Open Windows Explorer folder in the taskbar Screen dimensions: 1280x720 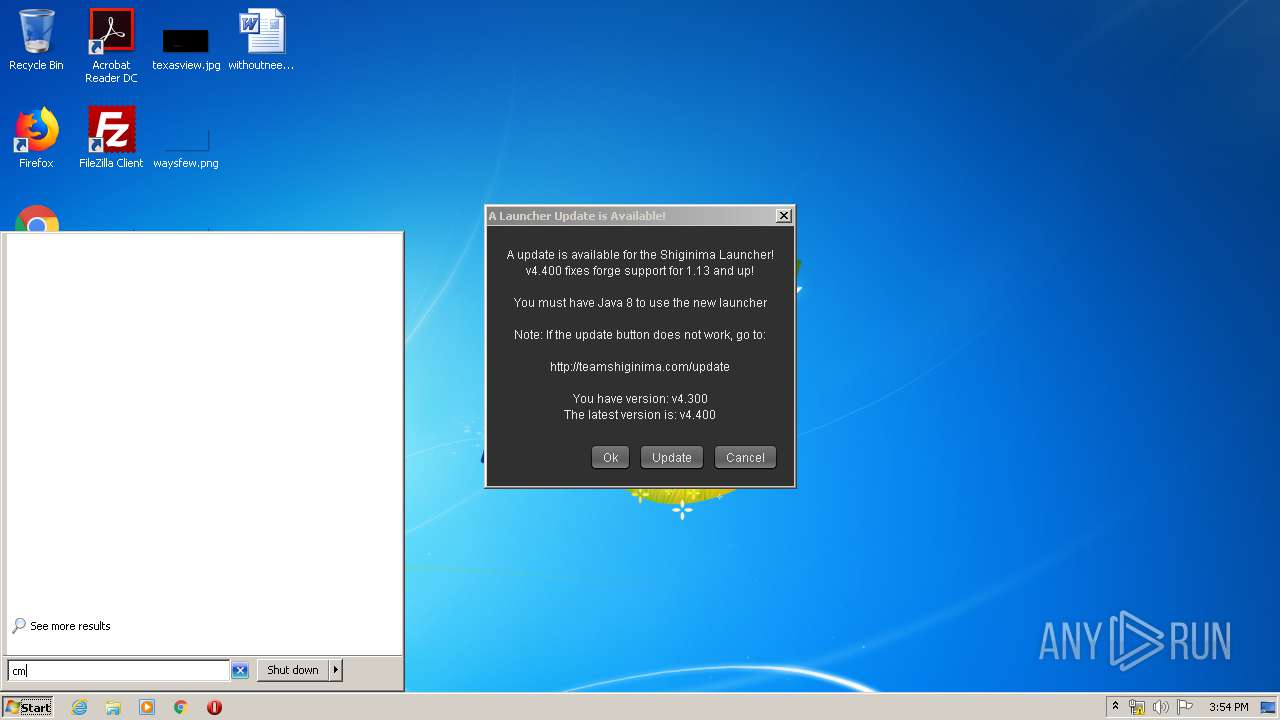[113, 707]
